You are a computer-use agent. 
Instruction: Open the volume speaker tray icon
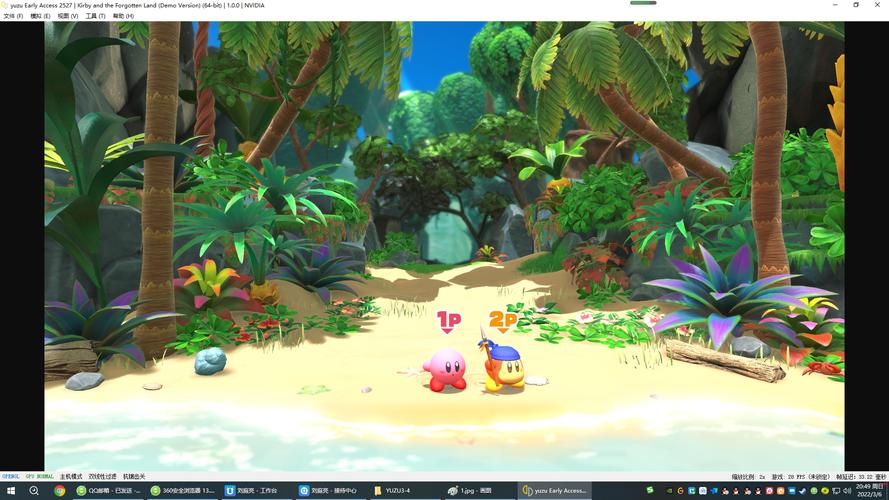[x=847, y=491]
